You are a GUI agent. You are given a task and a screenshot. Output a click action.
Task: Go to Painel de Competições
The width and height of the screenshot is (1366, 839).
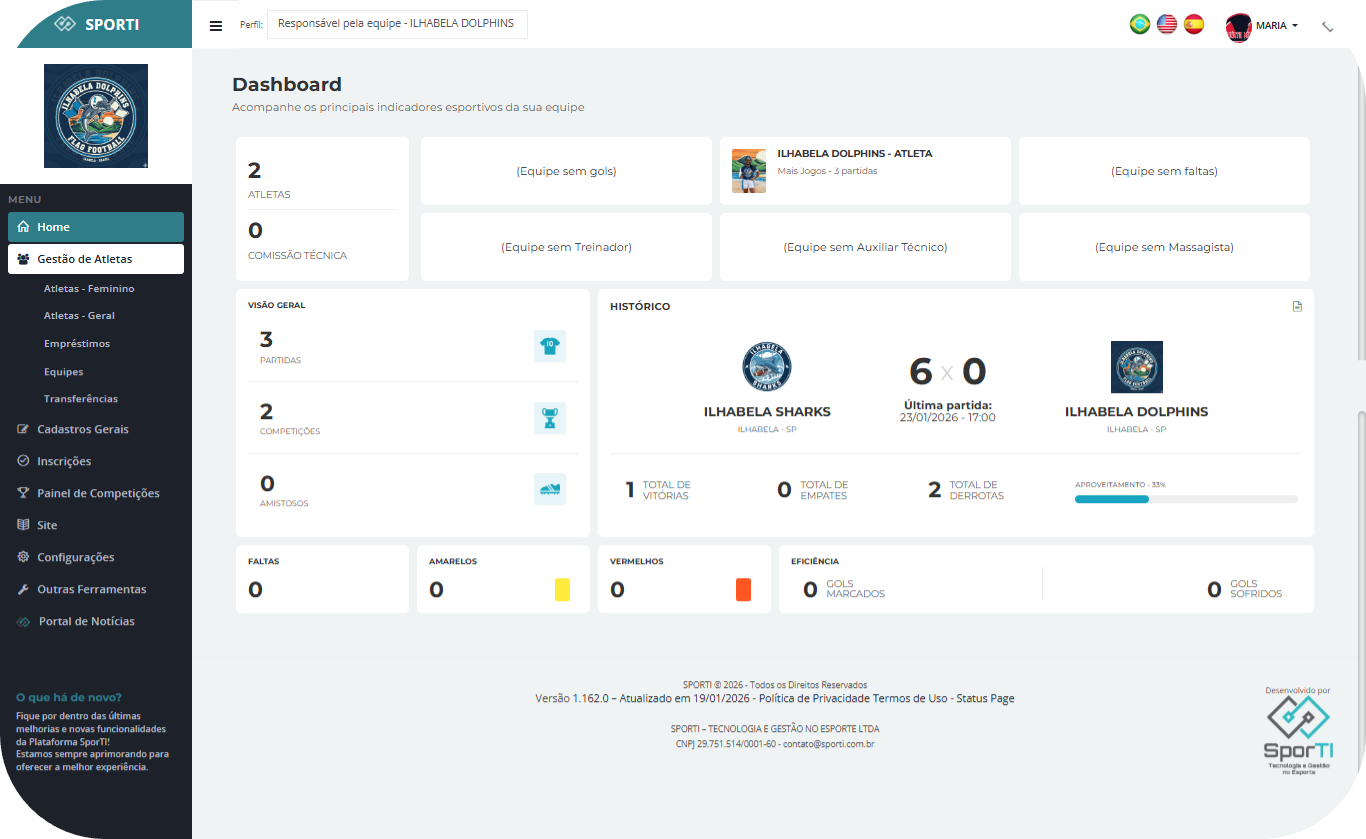pos(98,493)
